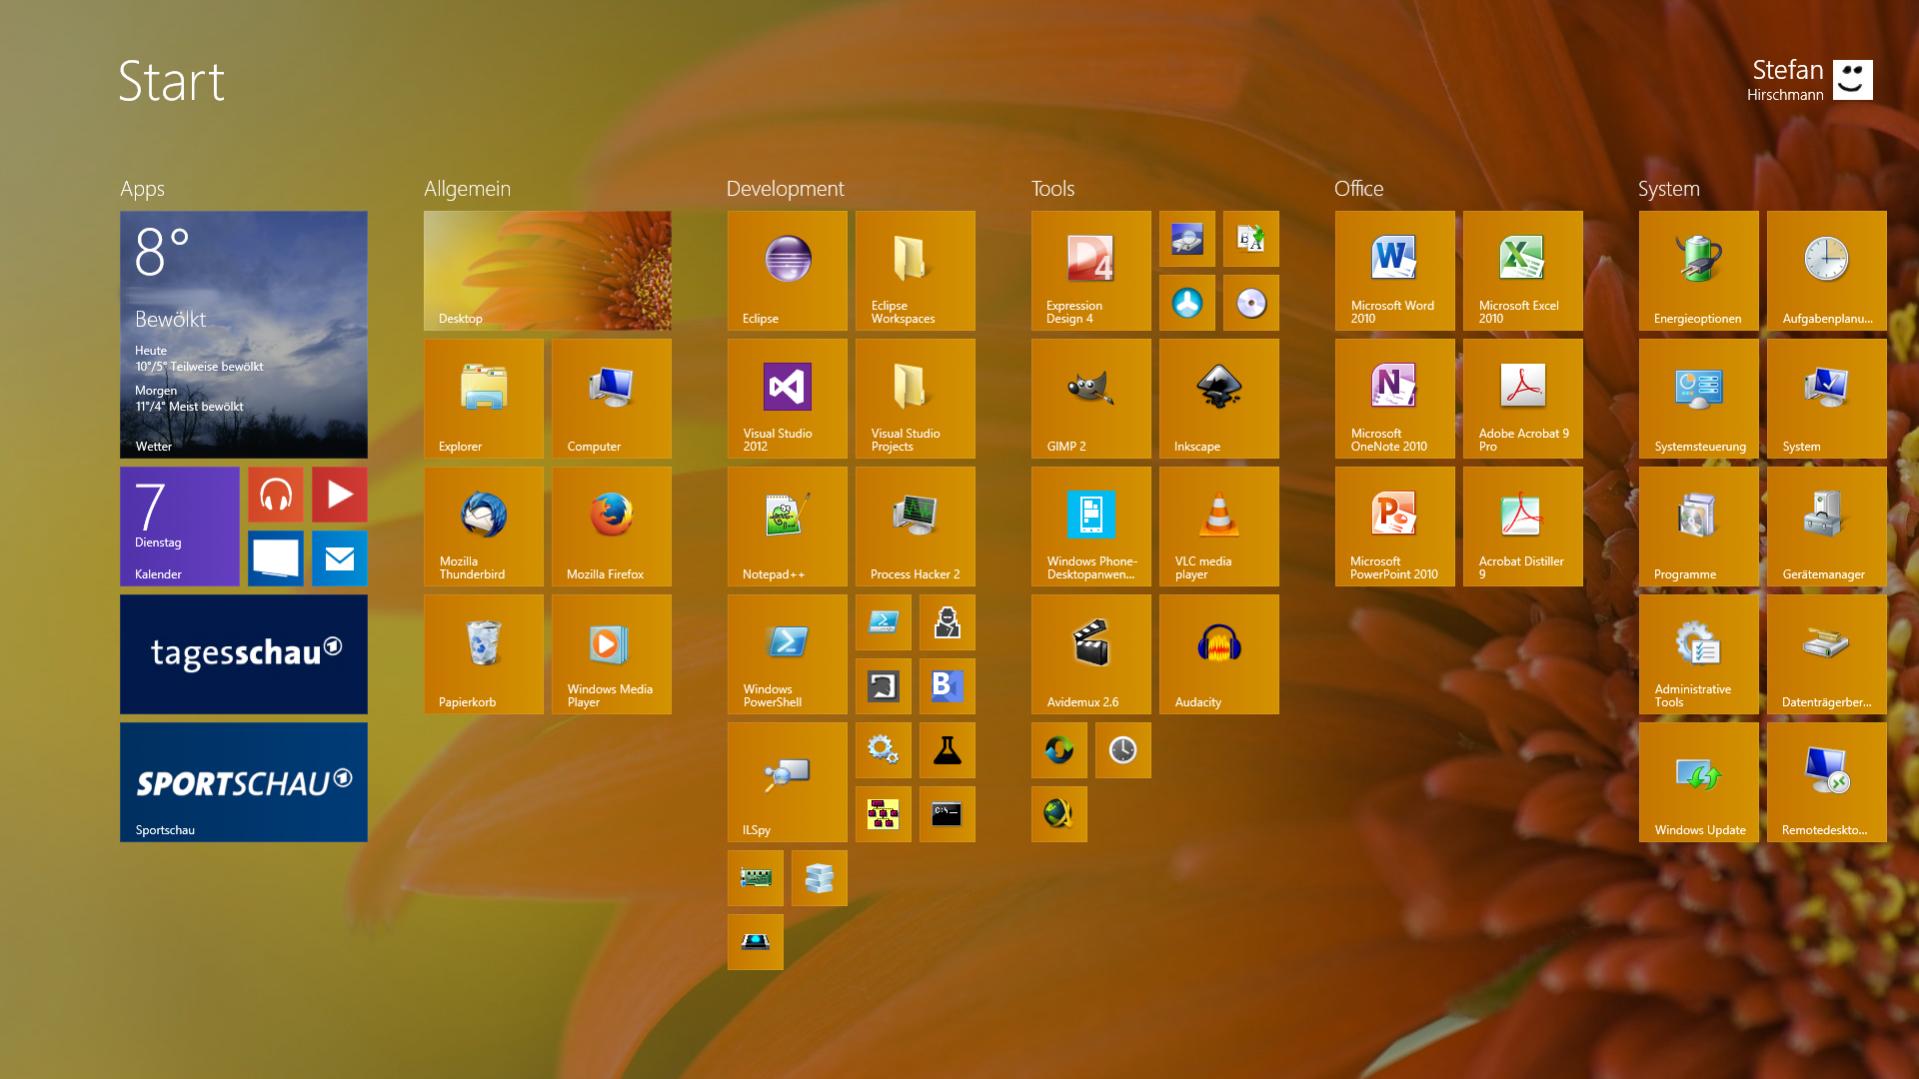Image resolution: width=1919 pixels, height=1079 pixels.
Task: Launch the Music app headphones tile
Action: tap(276, 494)
